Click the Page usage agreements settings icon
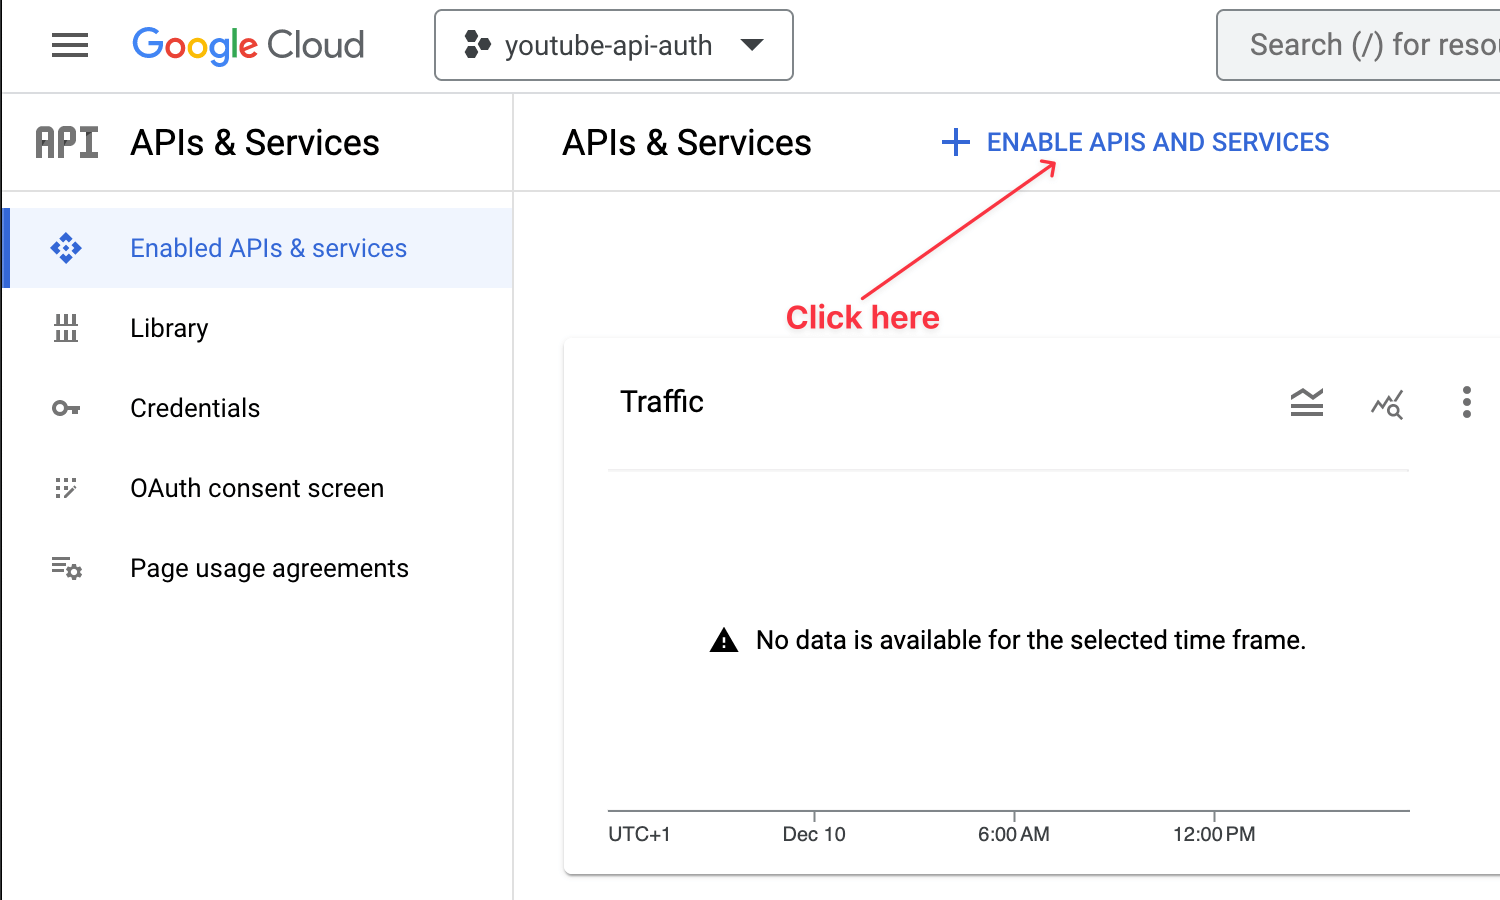 tap(66, 568)
